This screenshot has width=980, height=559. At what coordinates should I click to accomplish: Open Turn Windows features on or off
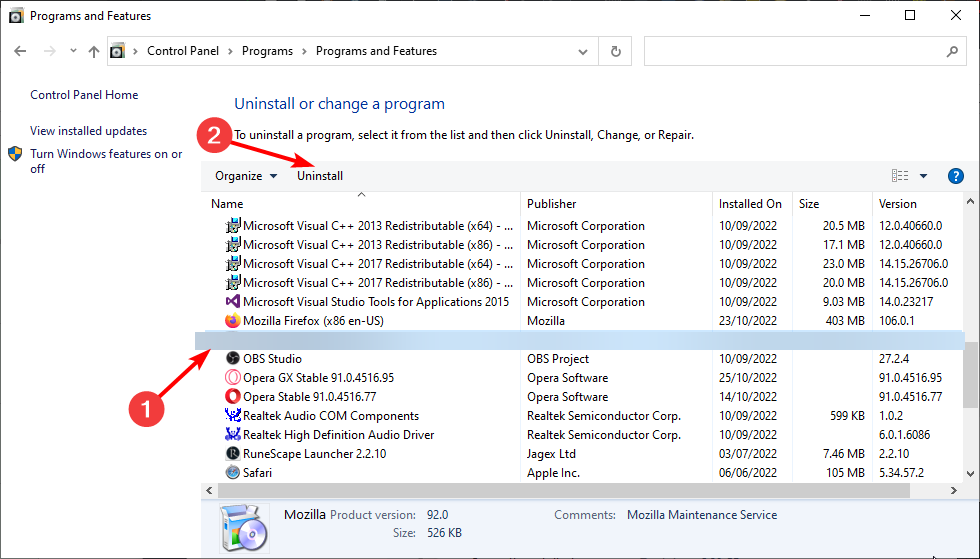[x=106, y=161]
